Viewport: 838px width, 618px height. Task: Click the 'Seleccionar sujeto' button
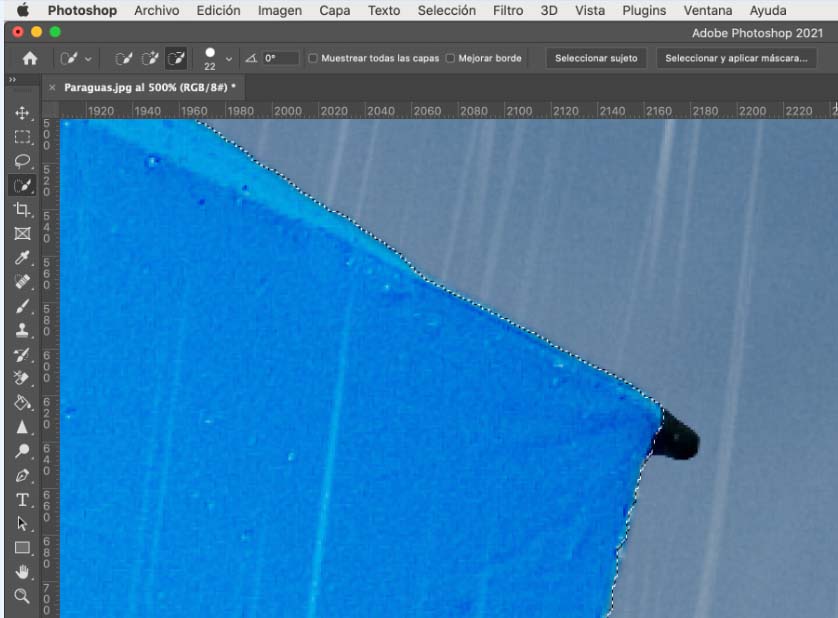click(x=596, y=59)
